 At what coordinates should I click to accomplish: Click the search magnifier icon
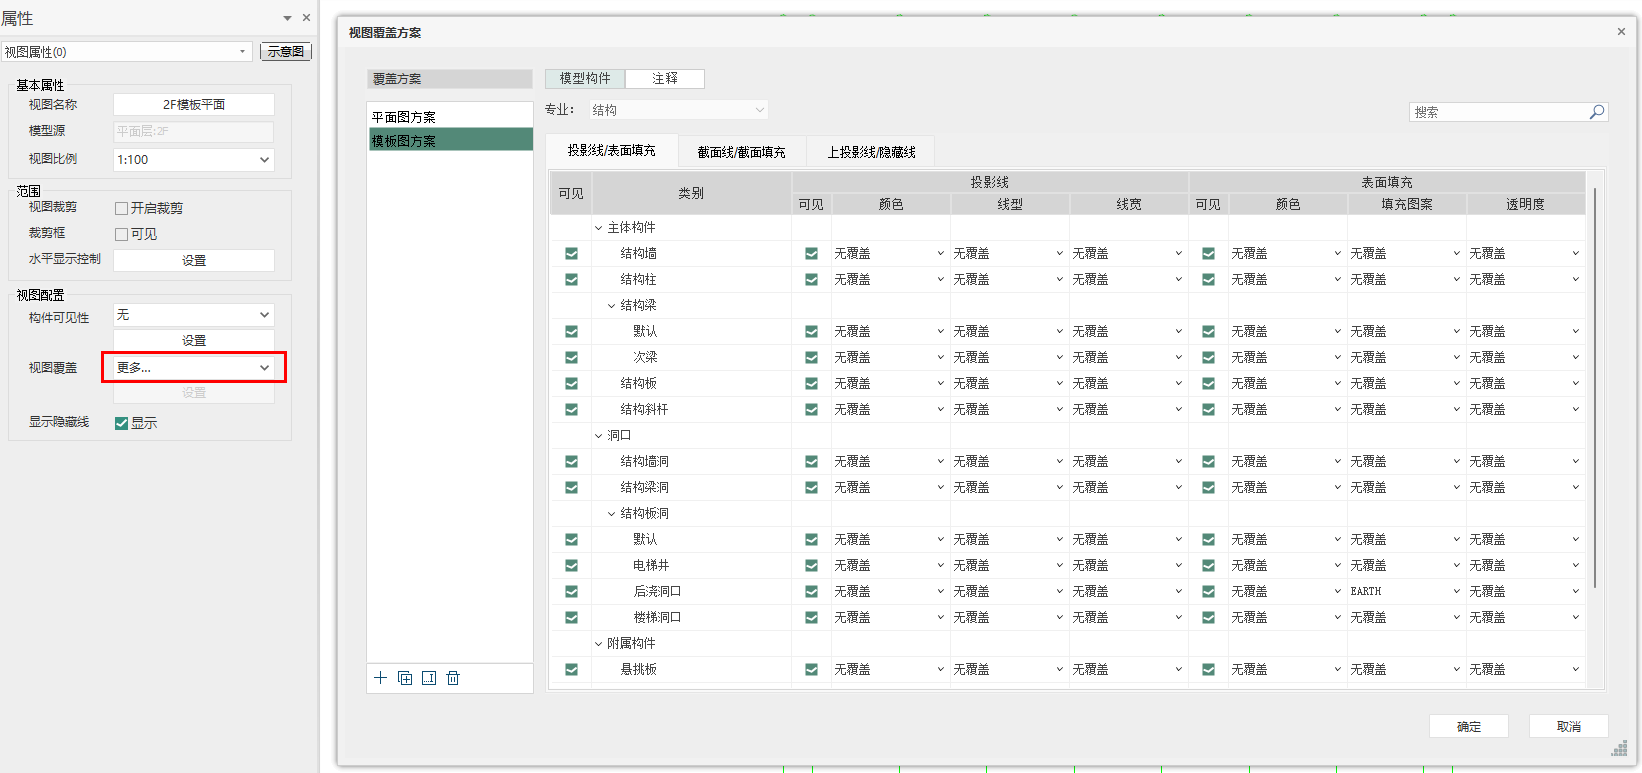[1597, 112]
